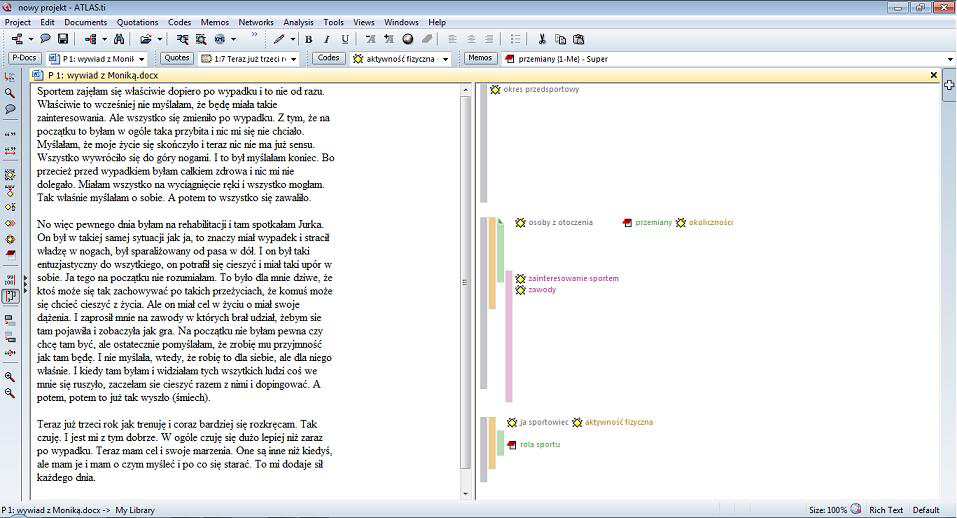Open the dropdown arrow beside the open folder icon

click(x=160, y=39)
